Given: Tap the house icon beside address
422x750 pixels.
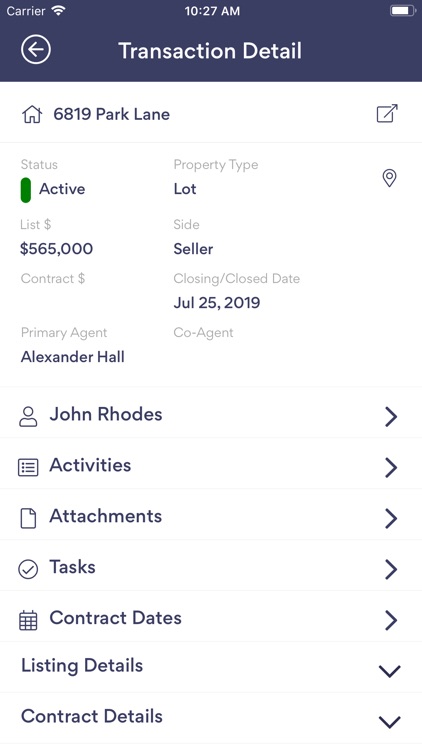Looking at the screenshot, I should click(x=32, y=114).
